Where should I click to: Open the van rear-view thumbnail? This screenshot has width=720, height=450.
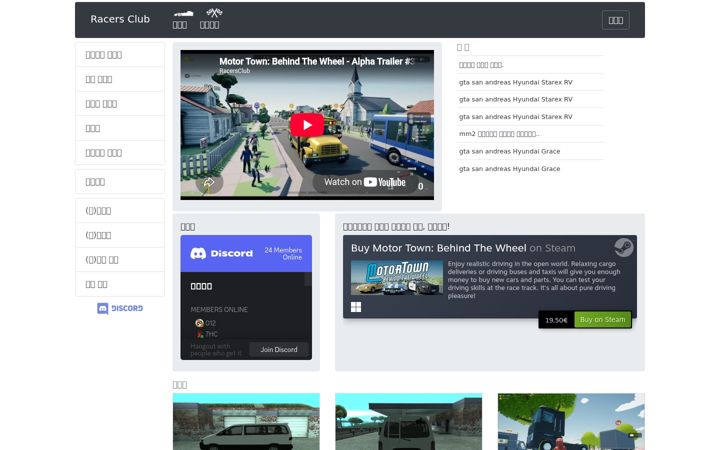409,422
